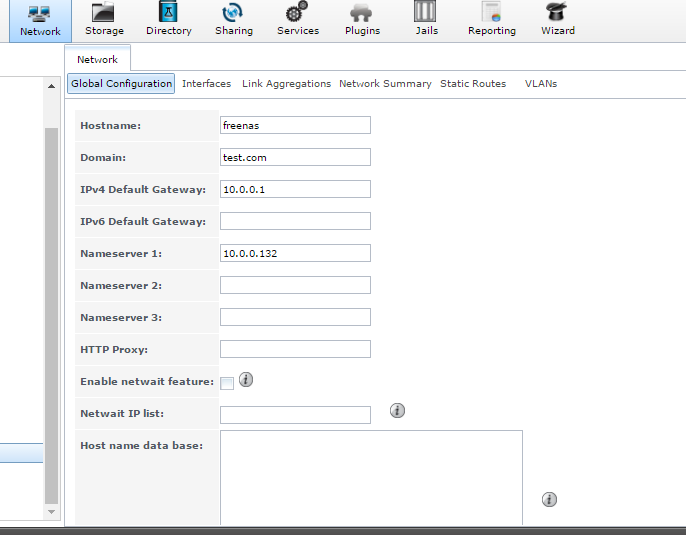The height and width of the screenshot is (535, 686).
Task: Switch to the VLANs tab
Action: [541, 84]
